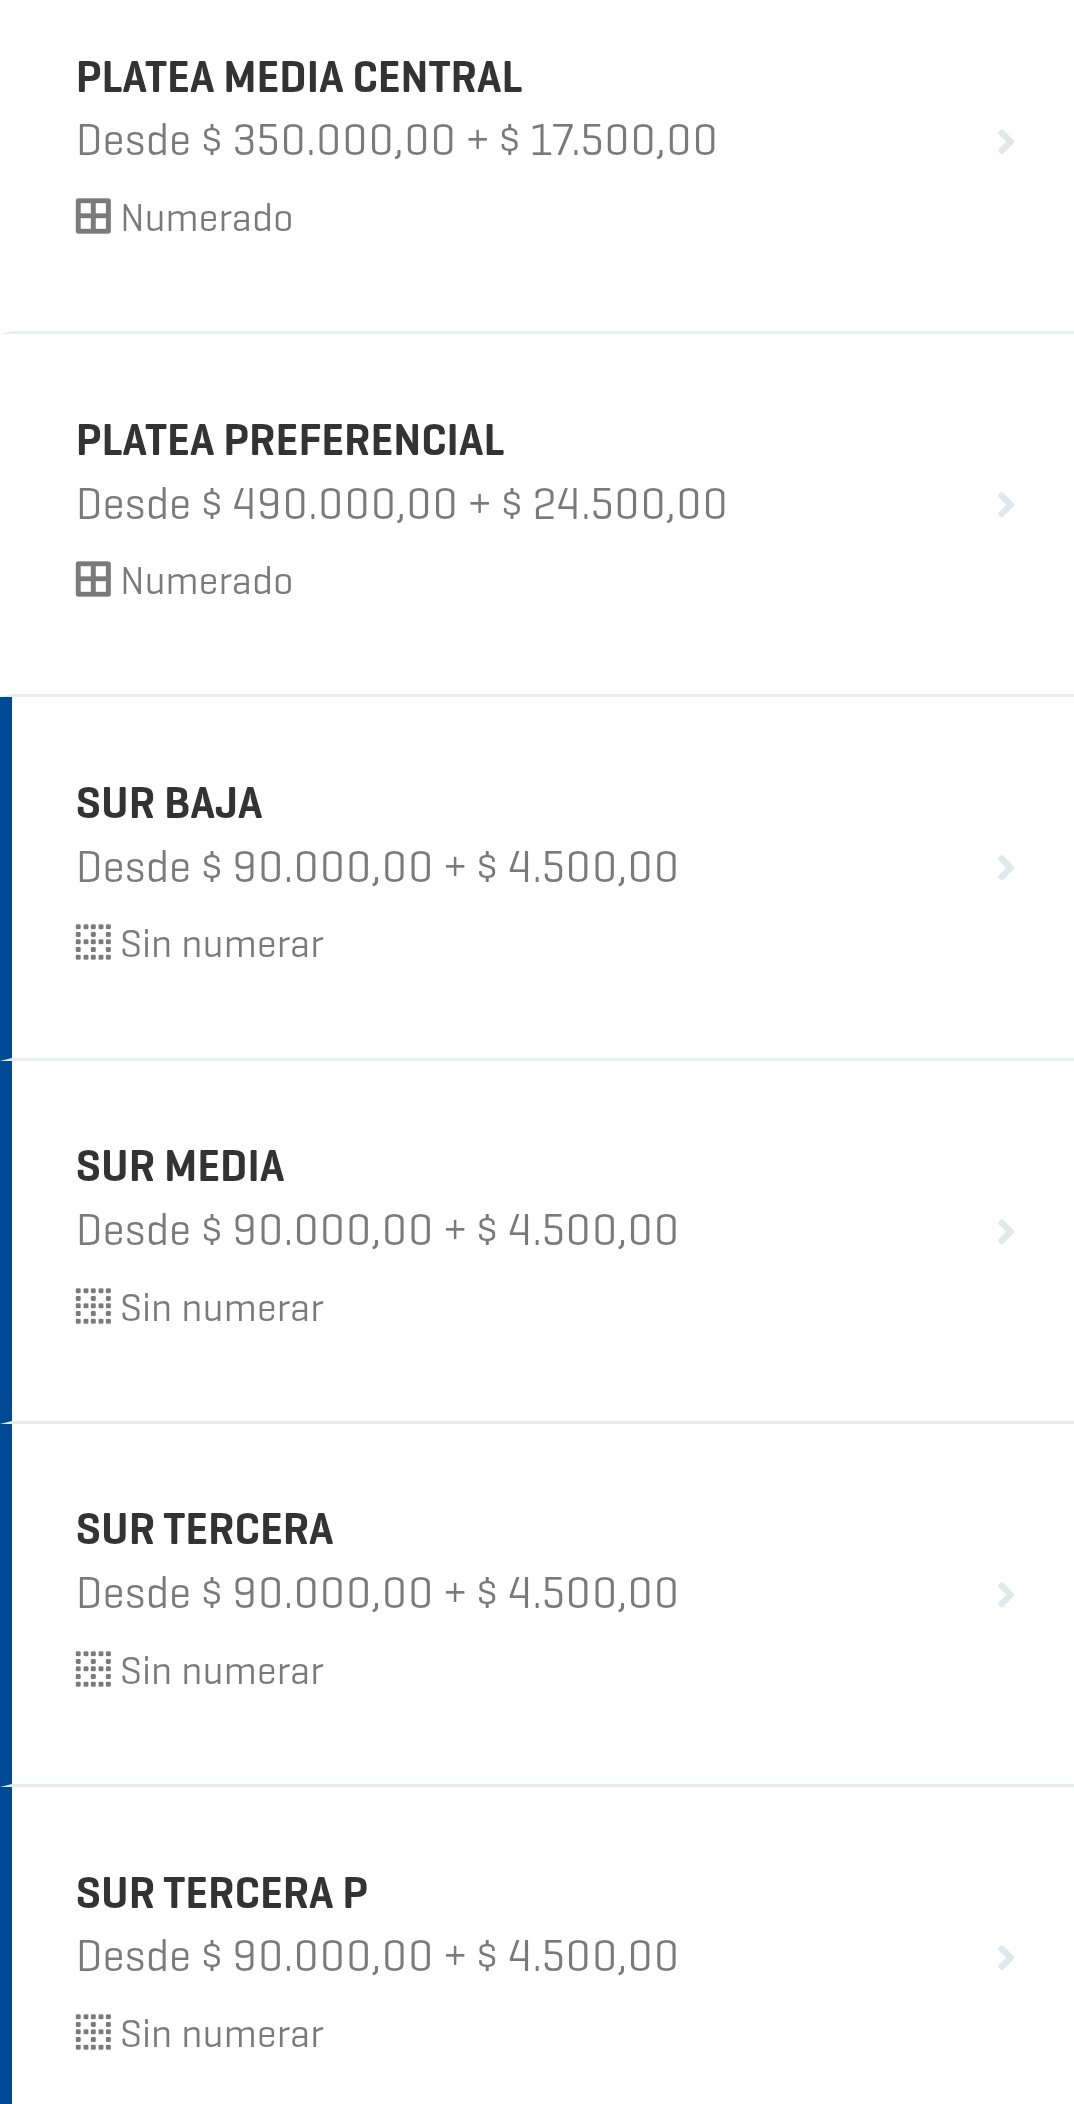Click Sin numerar label under Sur Tercera
This screenshot has width=1074, height=2104.
(222, 1671)
